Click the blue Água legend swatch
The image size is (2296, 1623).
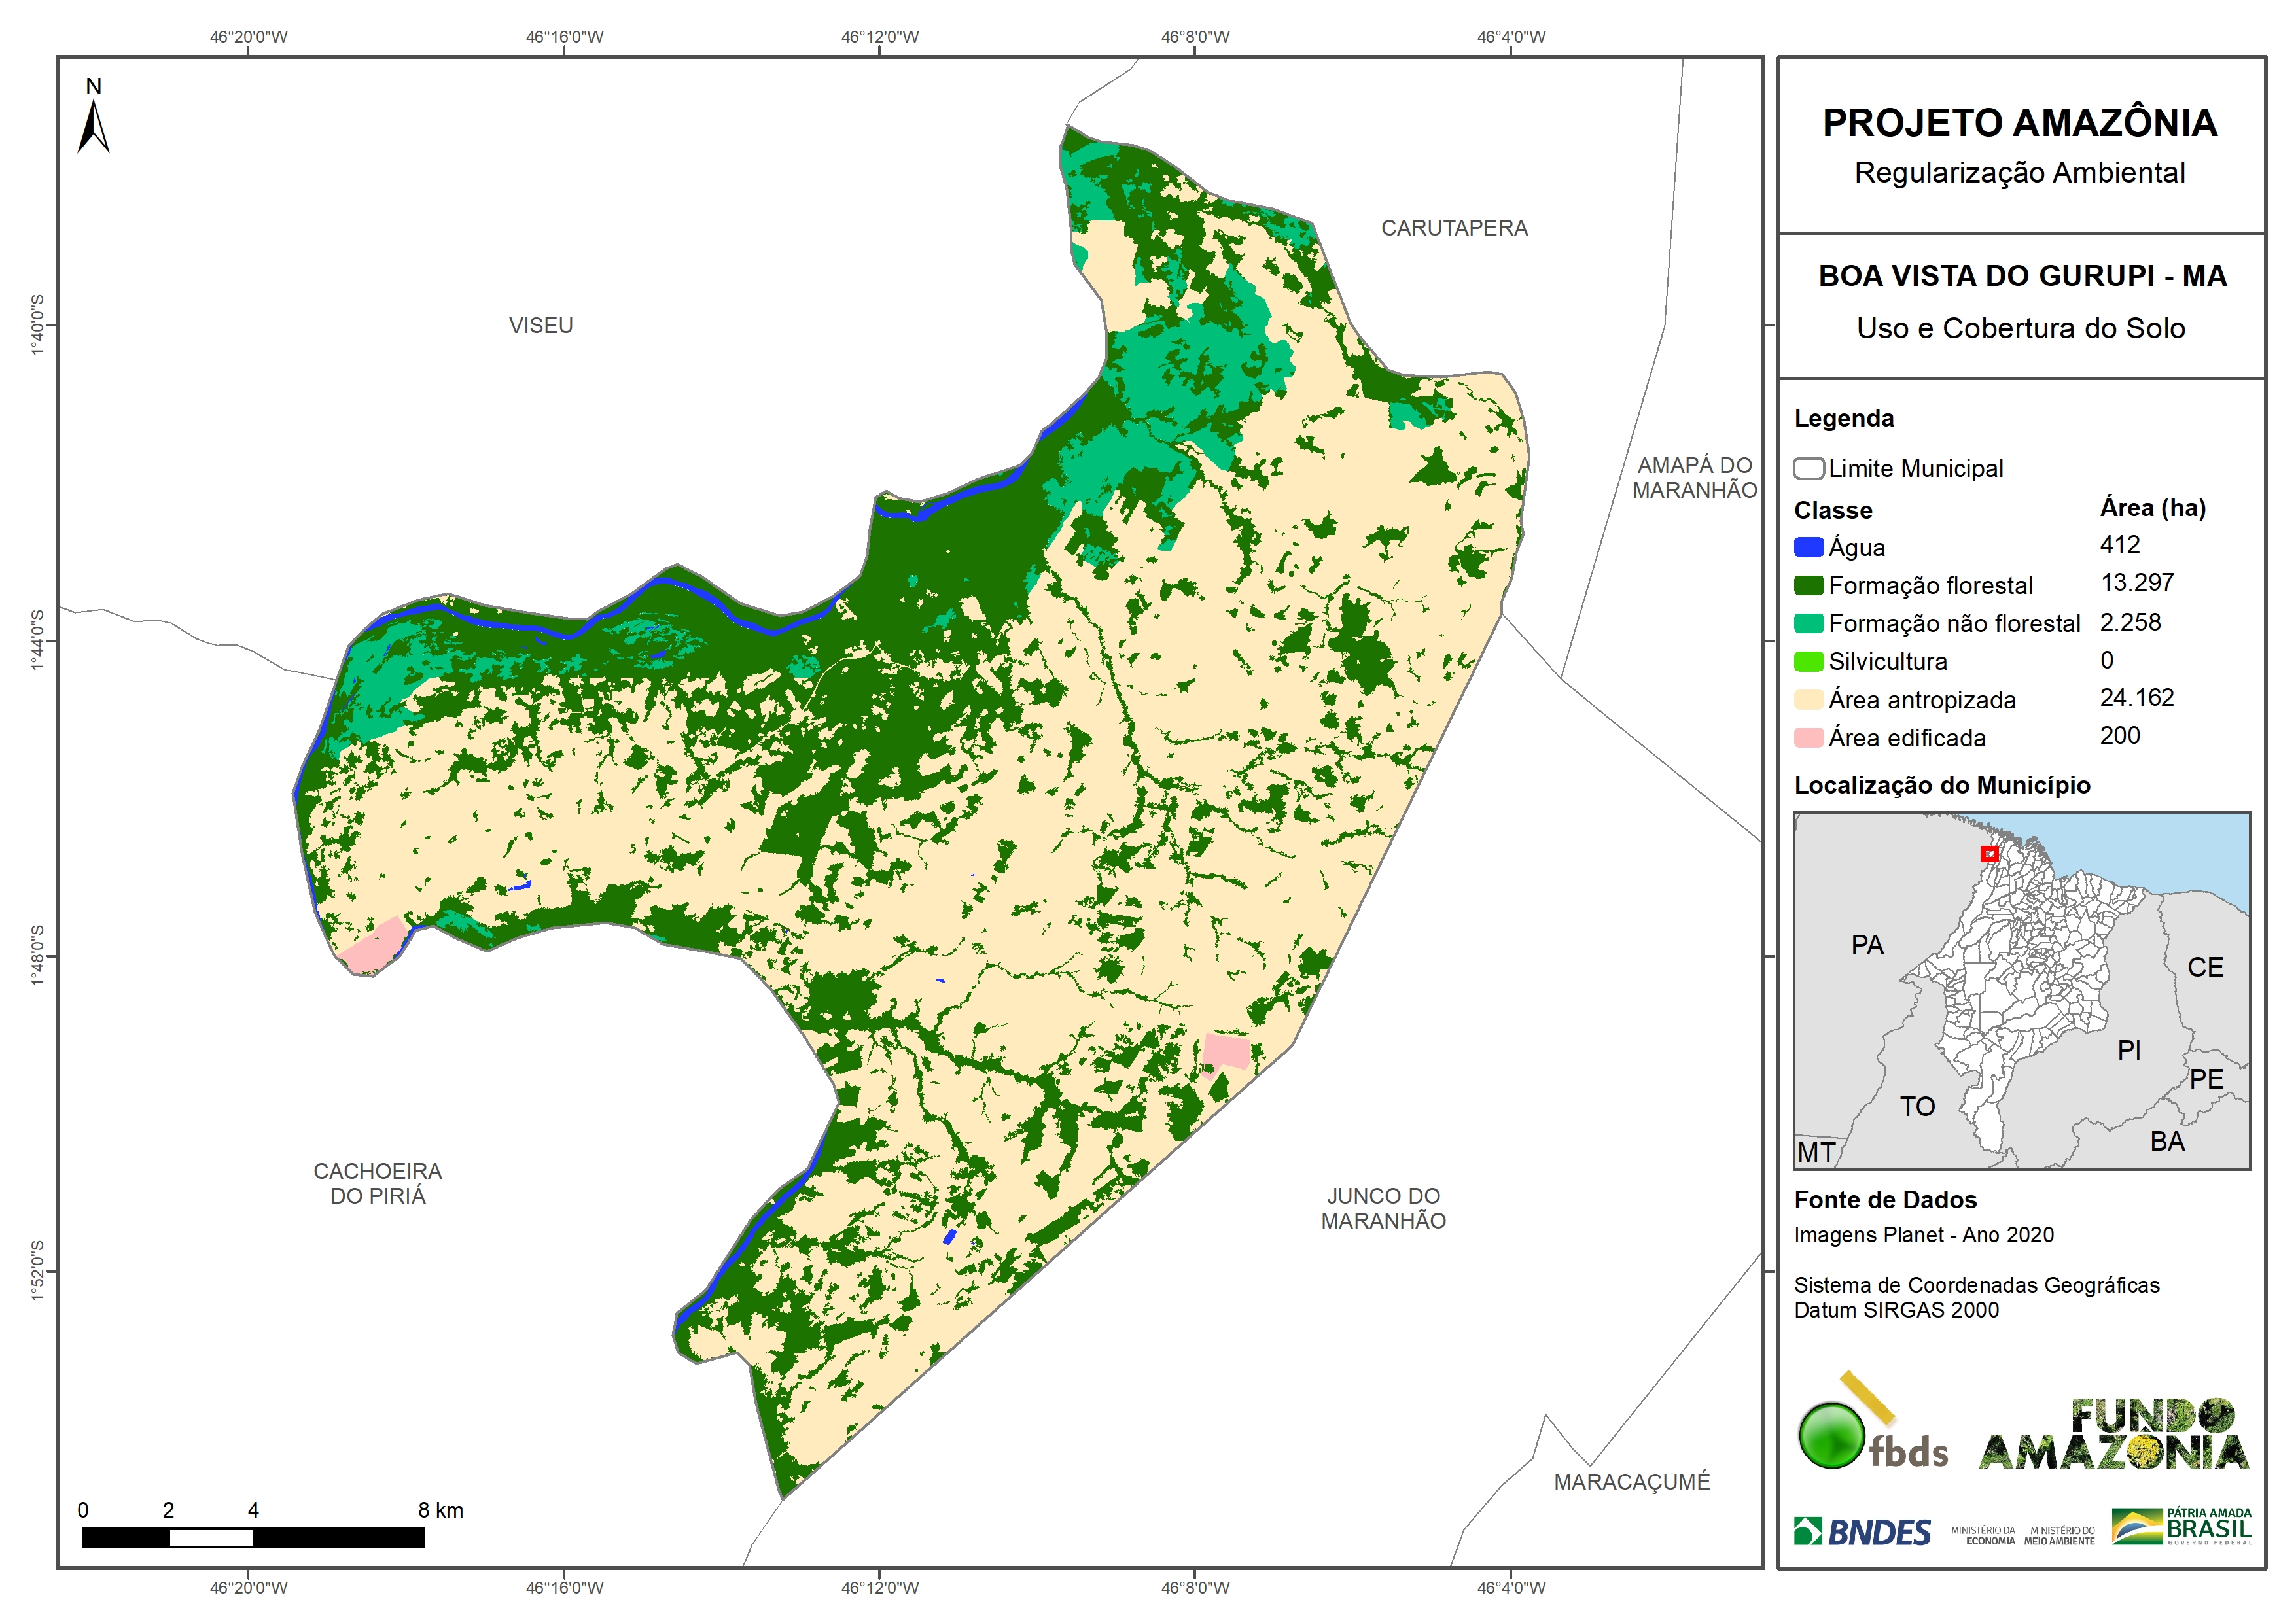(1808, 548)
